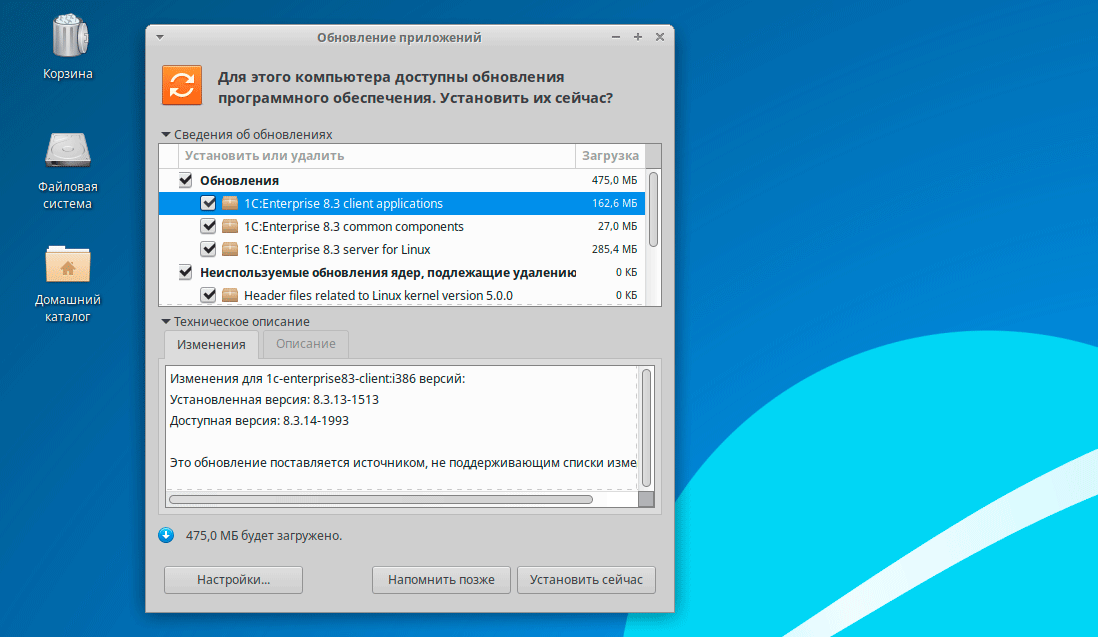
Task: Click the blue download arrow icon
Action: pyautogui.click(x=166, y=536)
